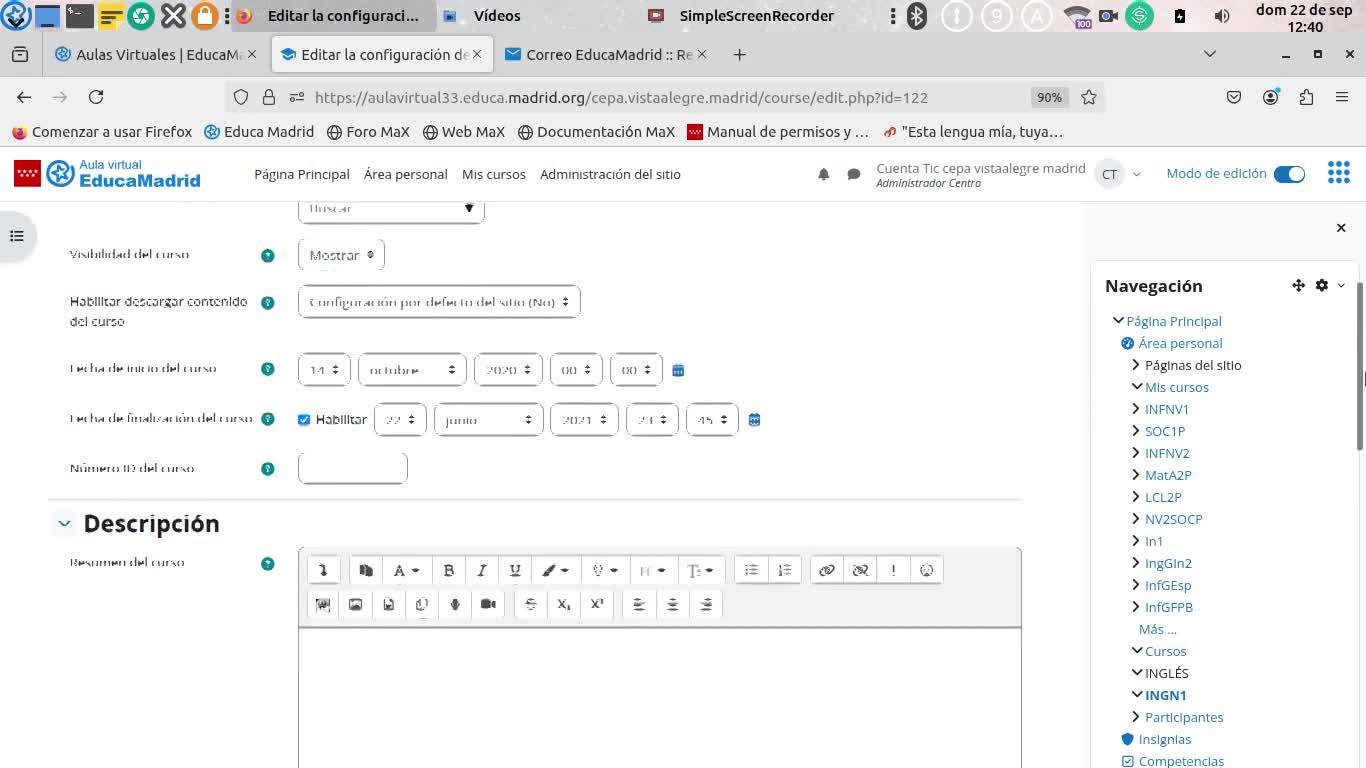The height and width of the screenshot is (768, 1366).
Task: Open the course index drawer icon
Action: (16, 236)
